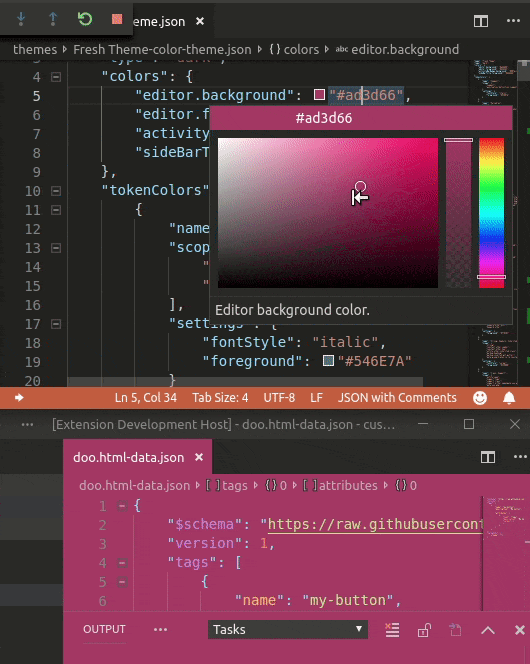Open More Actions in Extension Host editor
530x664 pixels.
(x=520, y=456)
